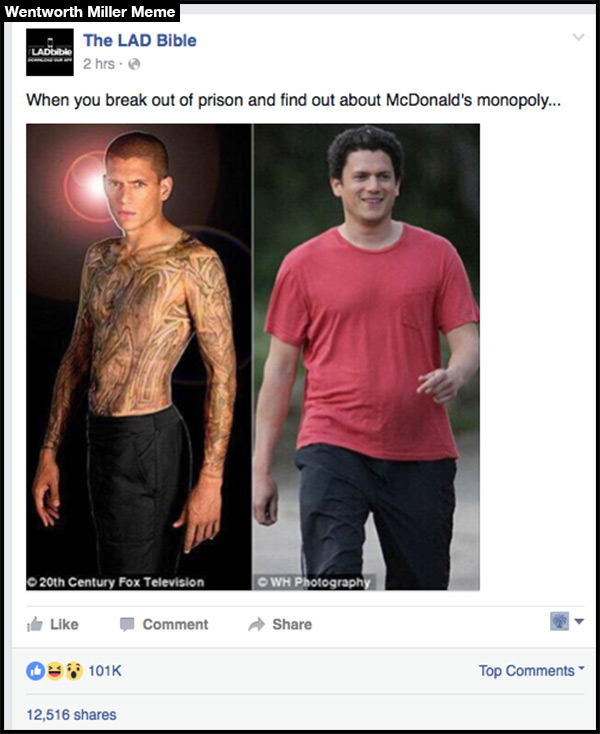Click the blue thumbs-up reaction icon
Viewport: 600px width, 734px height.
[x=35, y=671]
